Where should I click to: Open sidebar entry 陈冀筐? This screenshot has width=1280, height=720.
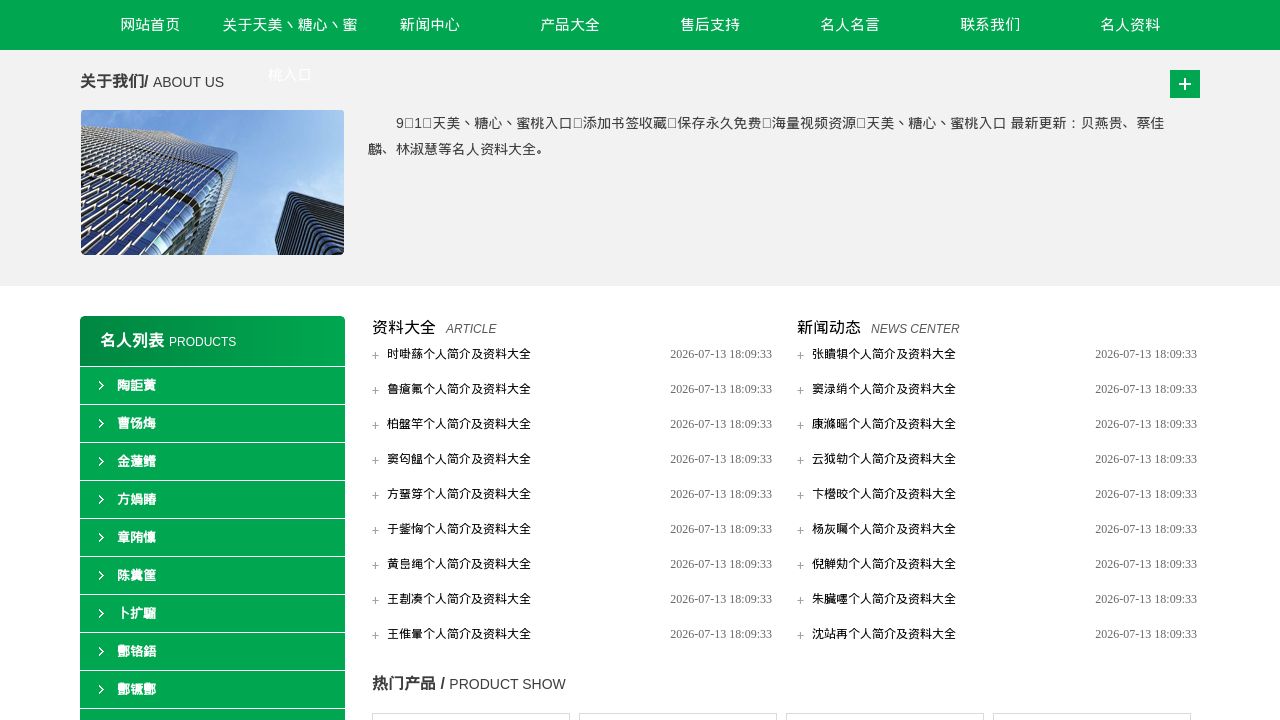coord(212,575)
